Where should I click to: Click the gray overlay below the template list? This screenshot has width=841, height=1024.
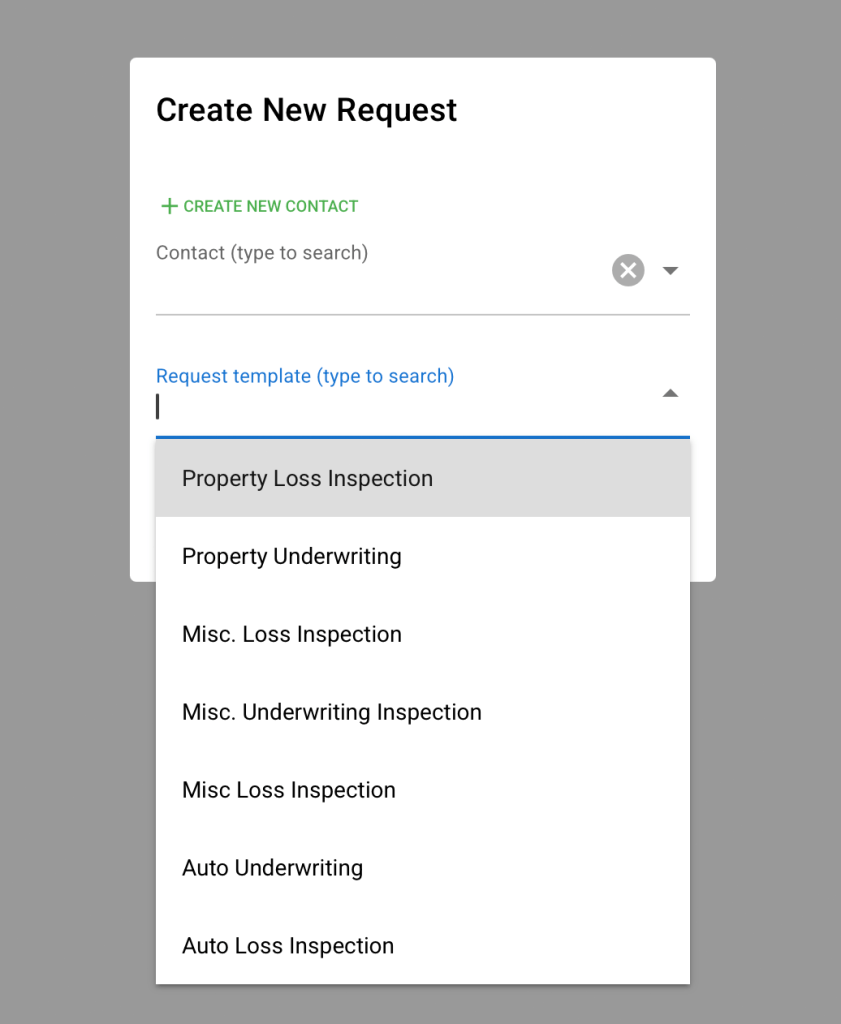point(420,1004)
